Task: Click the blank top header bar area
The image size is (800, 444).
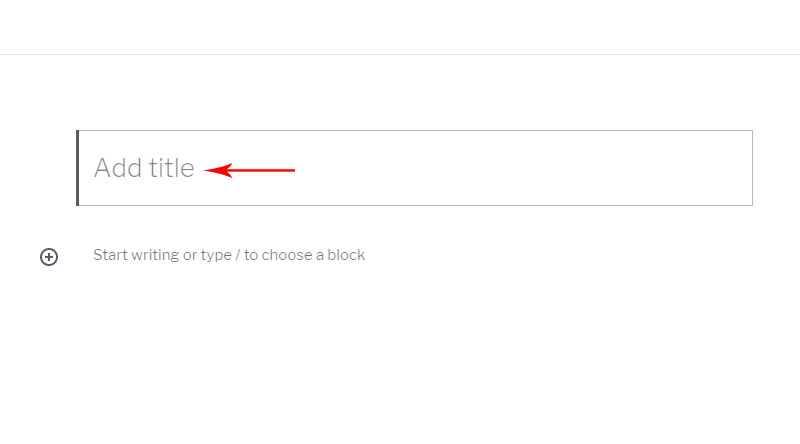Action: coord(400,27)
